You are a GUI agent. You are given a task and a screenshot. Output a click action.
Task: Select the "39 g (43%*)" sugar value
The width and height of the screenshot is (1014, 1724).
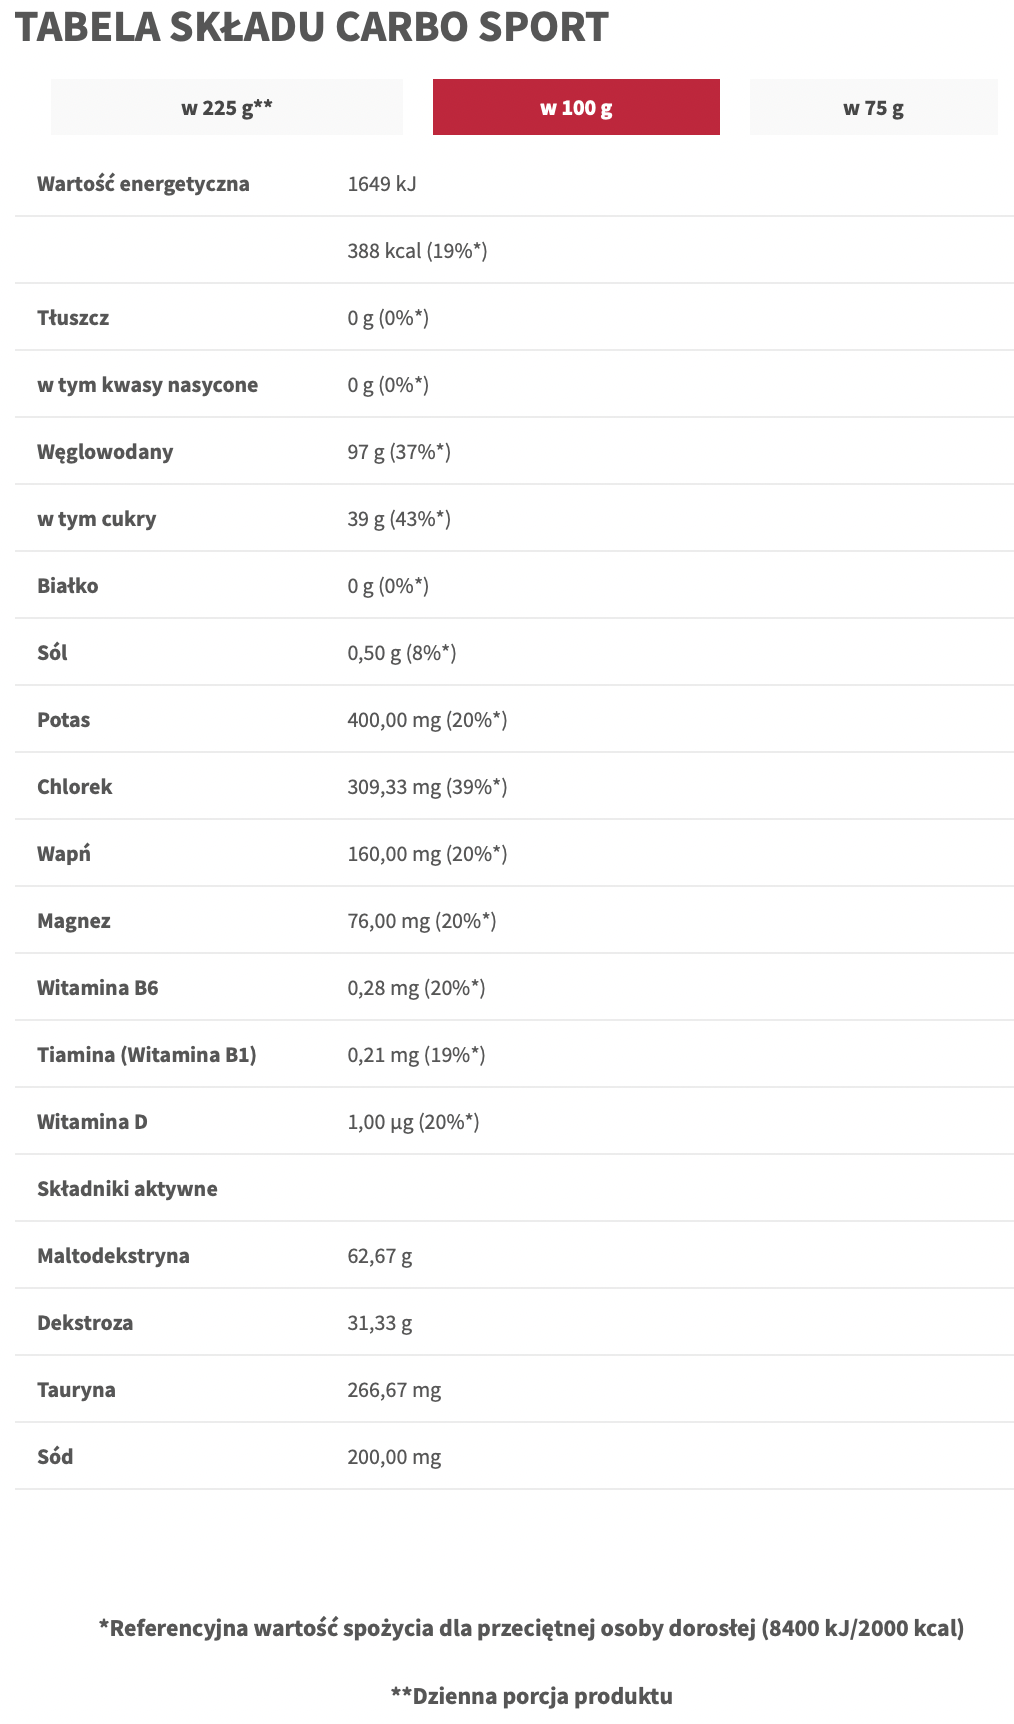coord(399,519)
